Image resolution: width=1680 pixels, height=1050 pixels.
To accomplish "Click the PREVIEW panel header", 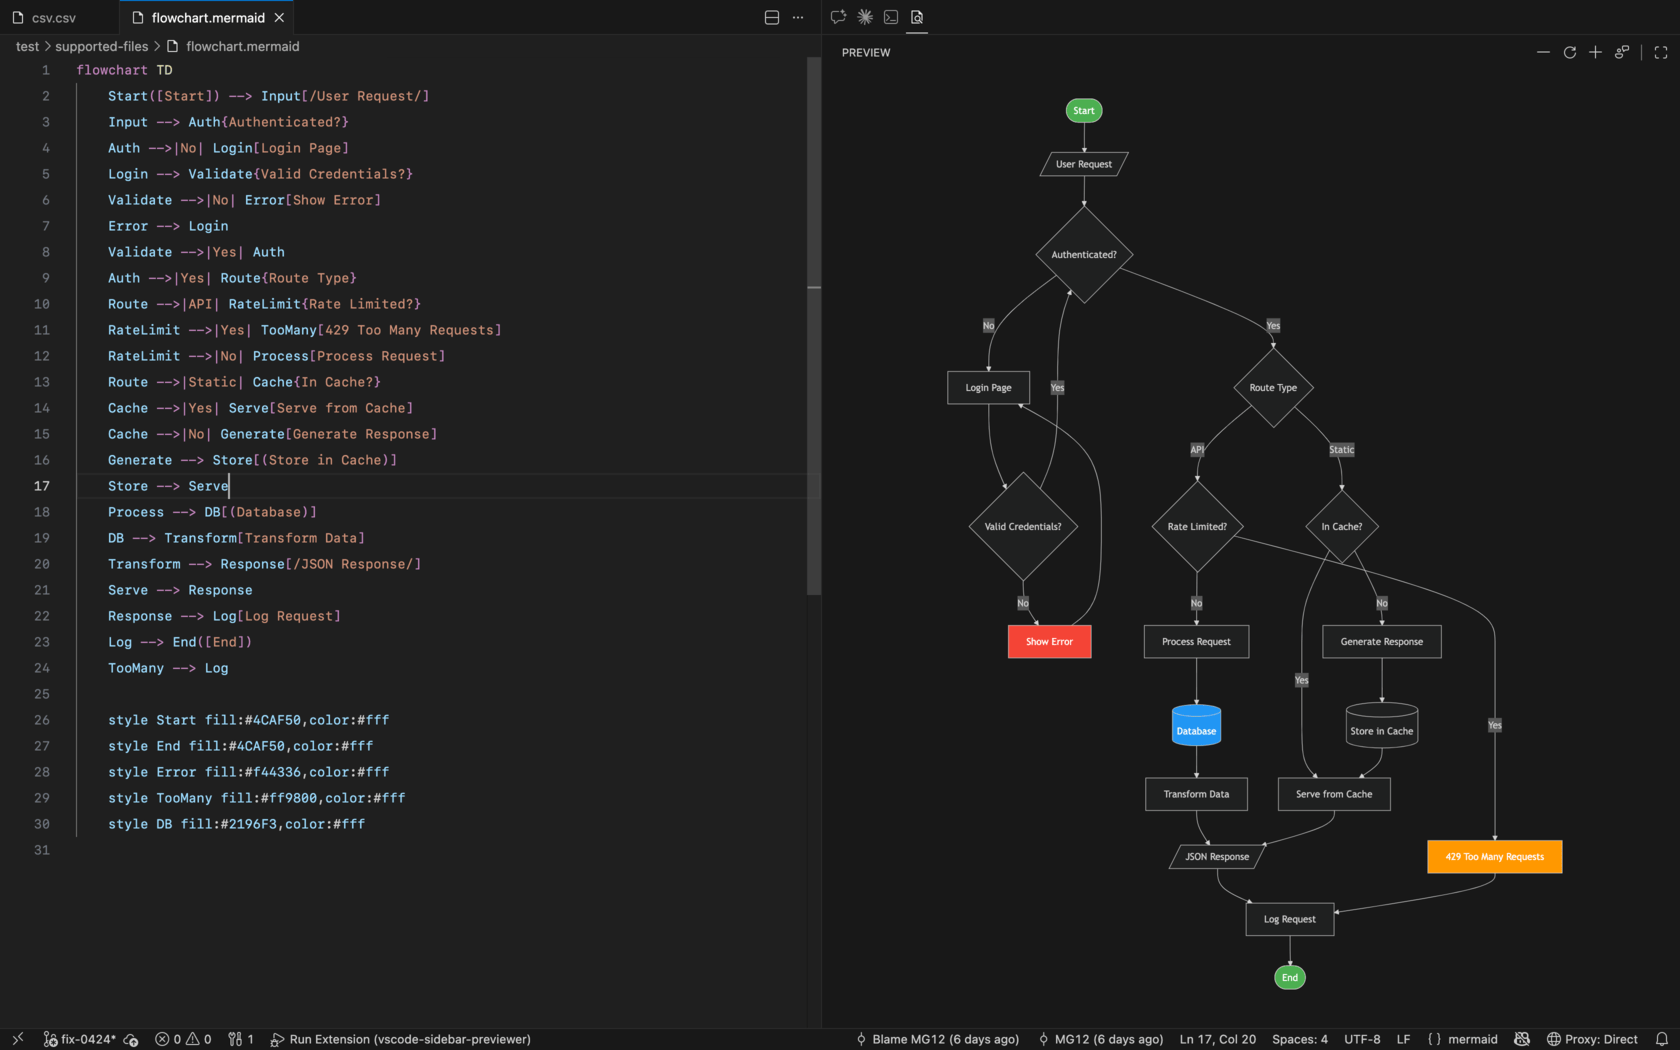I will [x=866, y=52].
